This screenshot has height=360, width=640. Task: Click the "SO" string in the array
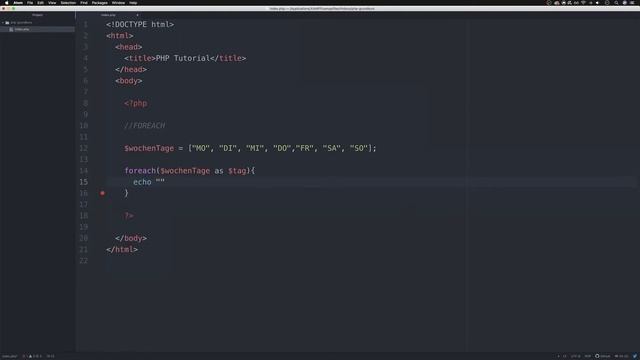click(359, 148)
